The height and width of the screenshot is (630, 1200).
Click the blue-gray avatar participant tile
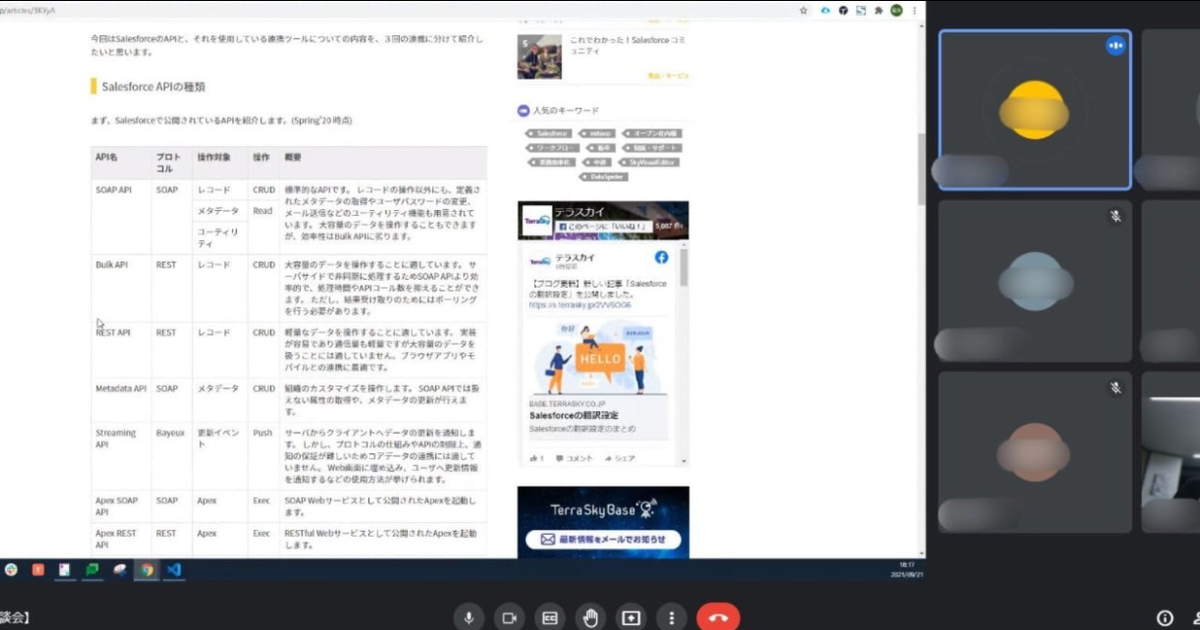pyautogui.click(x=1035, y=281)
